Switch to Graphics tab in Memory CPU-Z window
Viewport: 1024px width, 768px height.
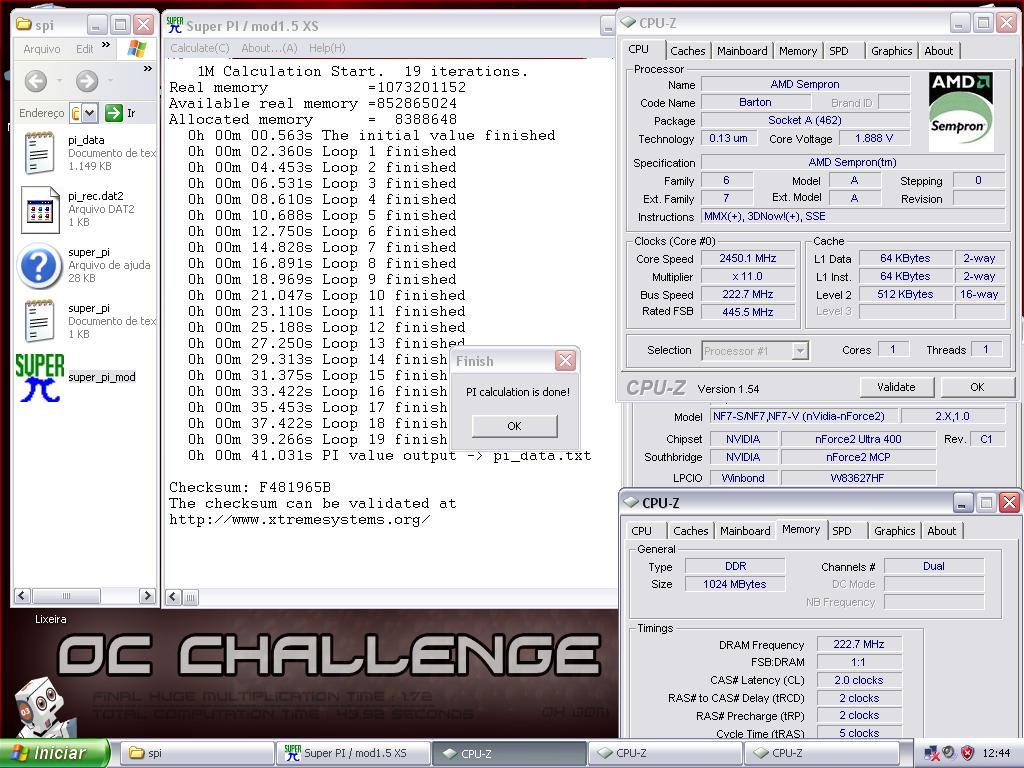point(895,531)
